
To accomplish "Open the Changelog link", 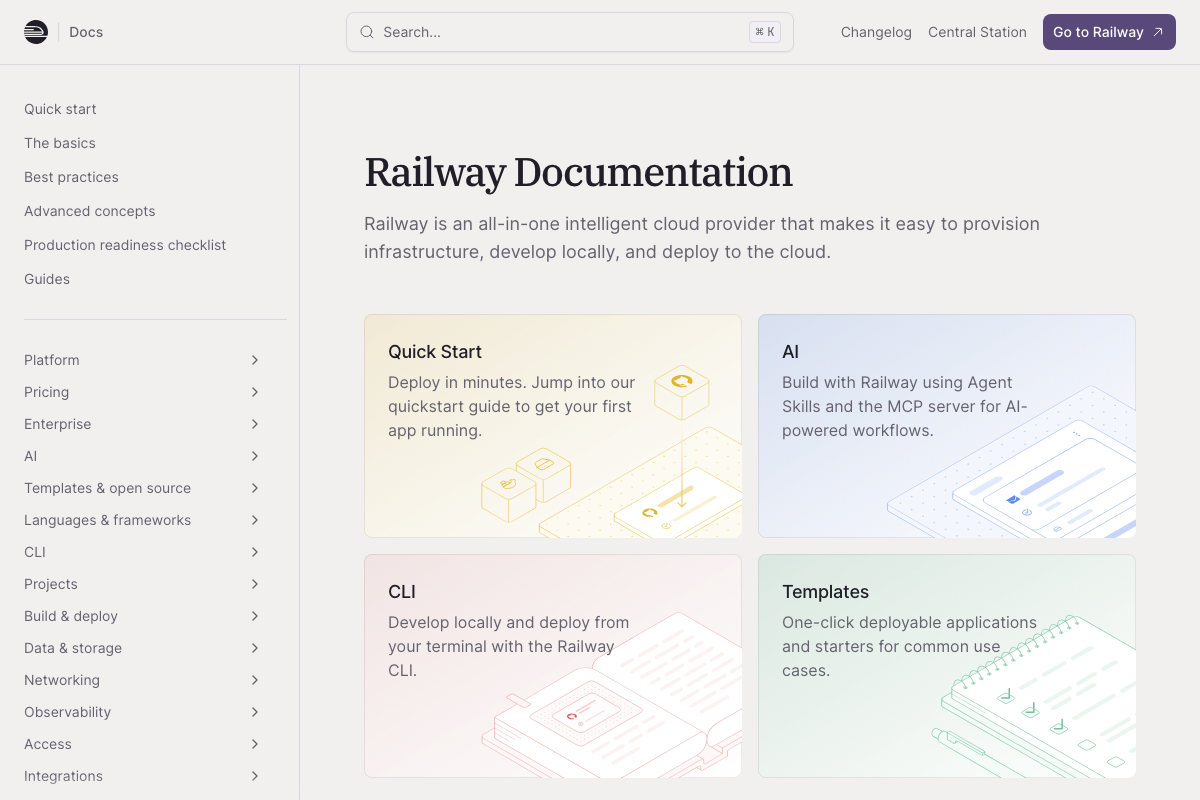I will (x=876, y=32).
